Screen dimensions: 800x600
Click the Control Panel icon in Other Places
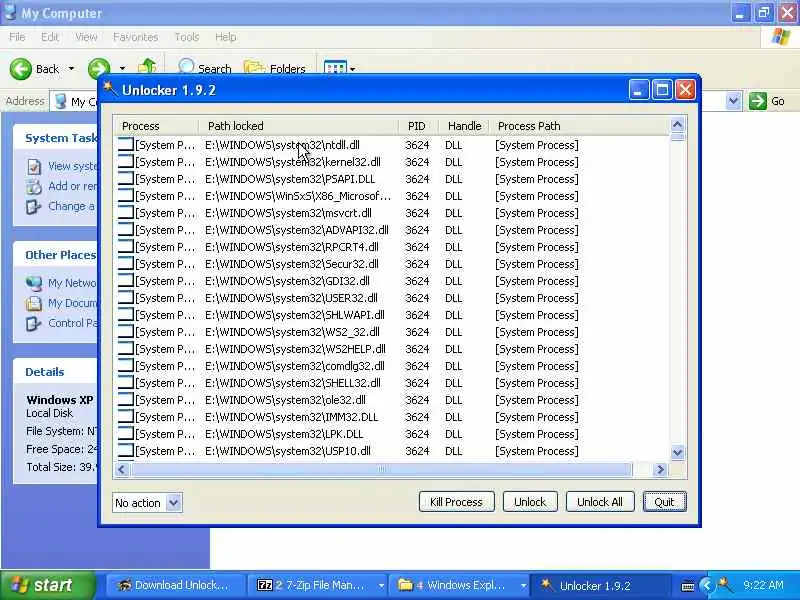pyautogui.click(x=34, y=323)
